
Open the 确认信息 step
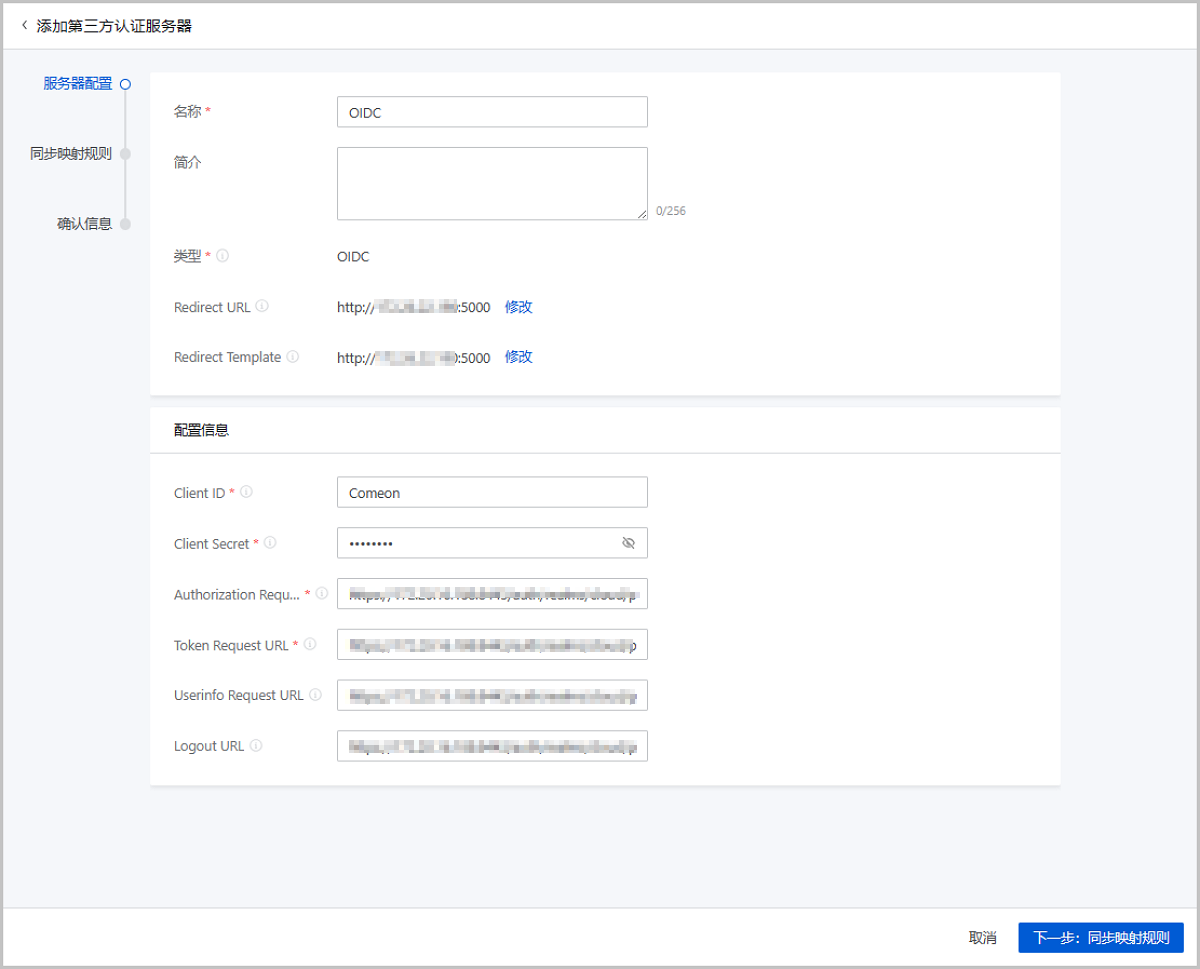point(84,224)
